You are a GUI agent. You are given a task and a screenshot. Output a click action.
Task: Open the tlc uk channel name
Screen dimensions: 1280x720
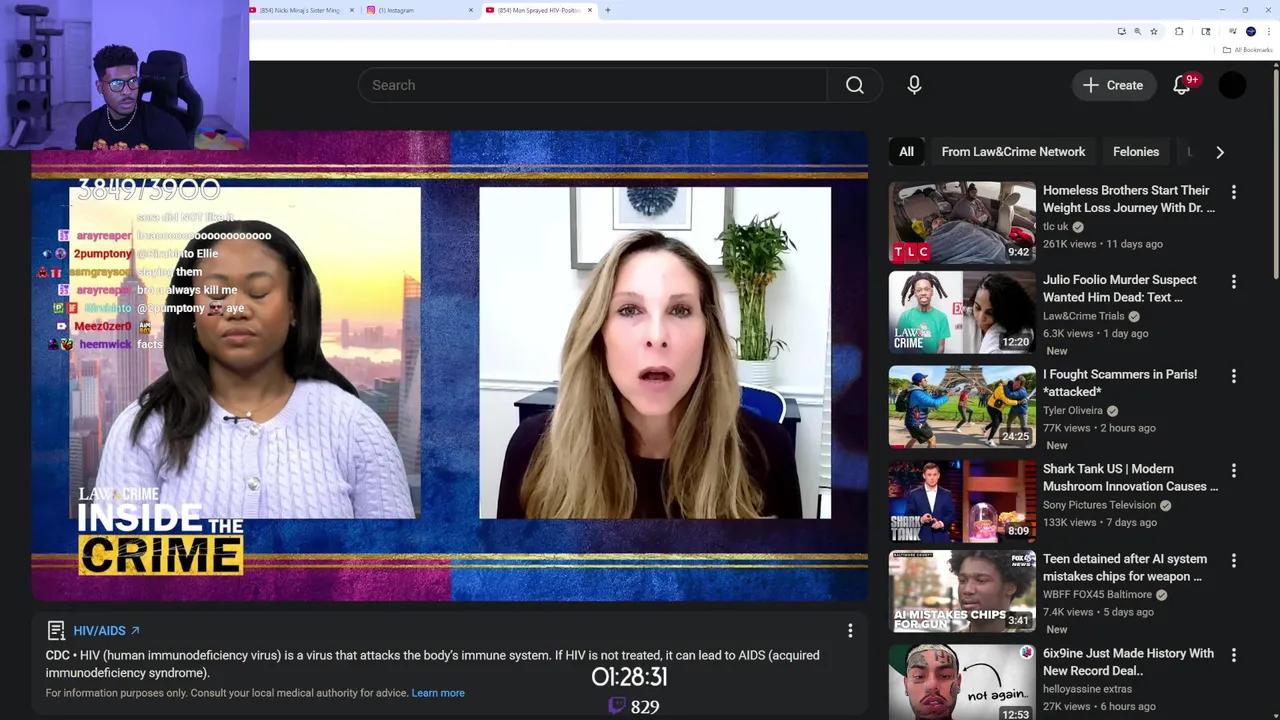[1056, 227]
